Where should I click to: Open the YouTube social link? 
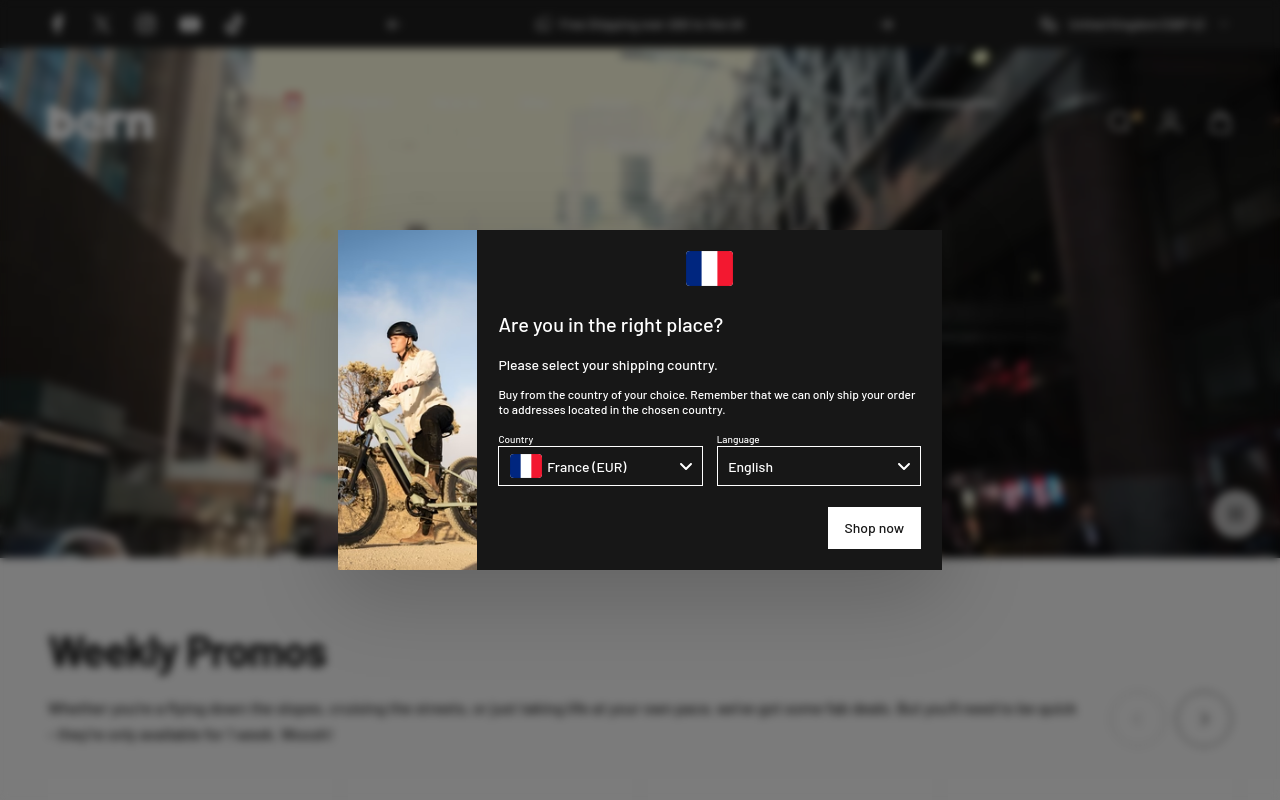pos(190,24)
